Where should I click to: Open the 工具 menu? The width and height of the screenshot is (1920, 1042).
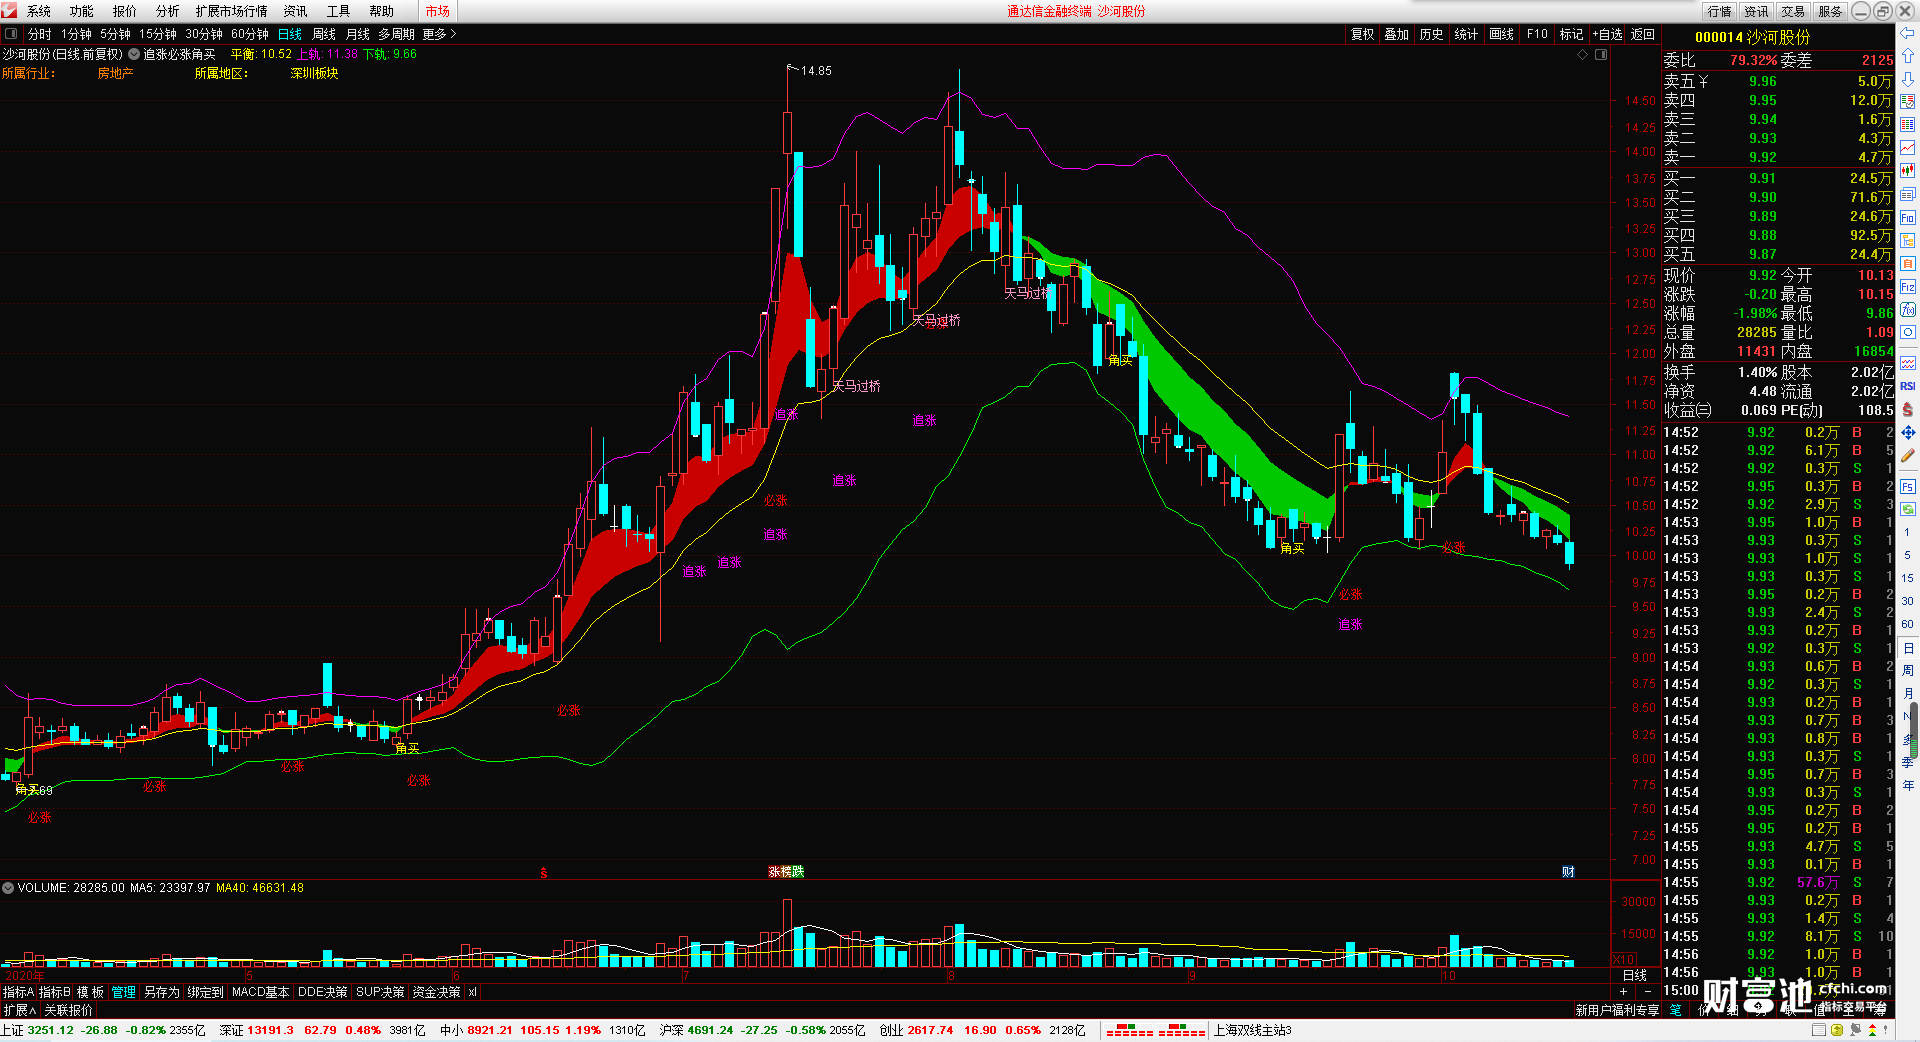(339, 11)
